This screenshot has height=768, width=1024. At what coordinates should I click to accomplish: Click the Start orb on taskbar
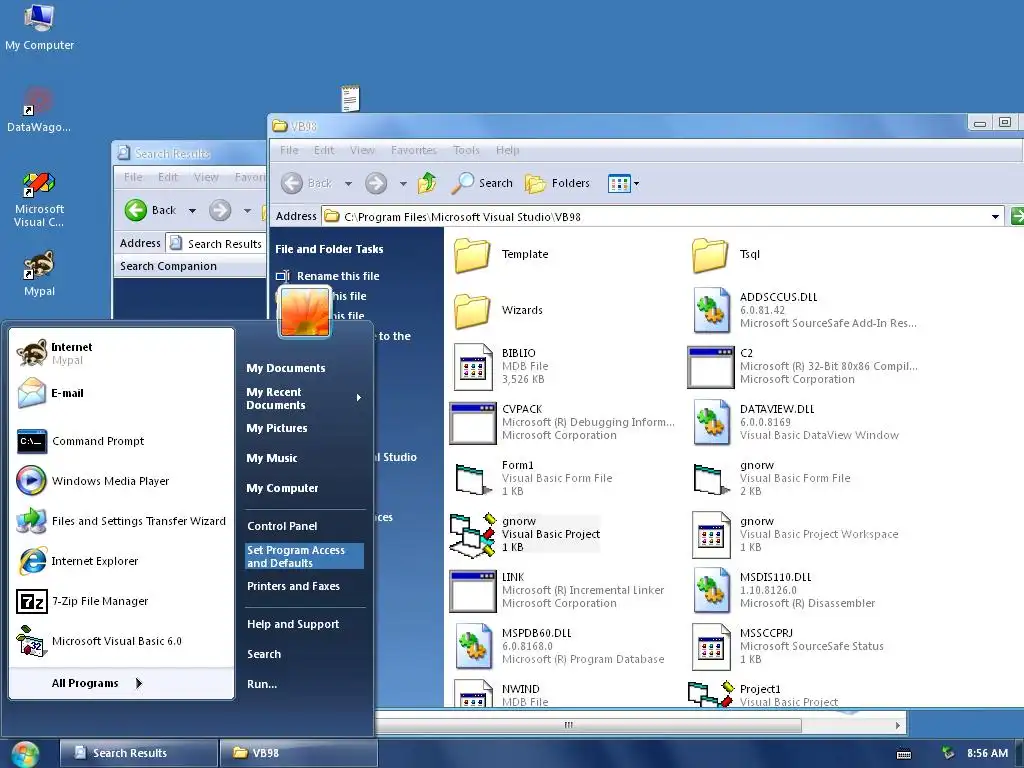click(25, 754)
